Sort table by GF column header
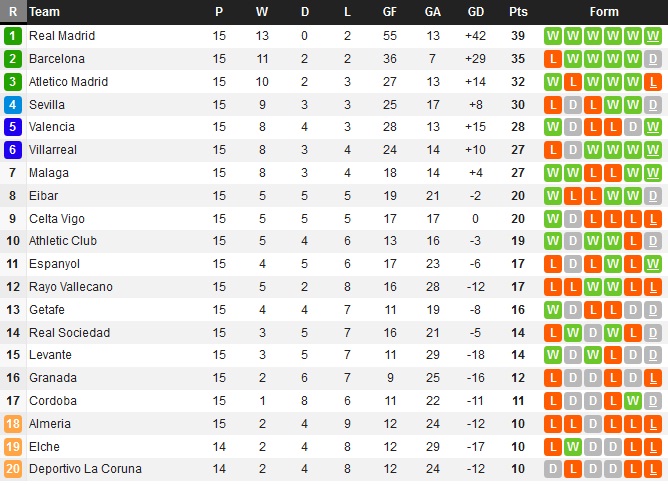 point(389,12)
